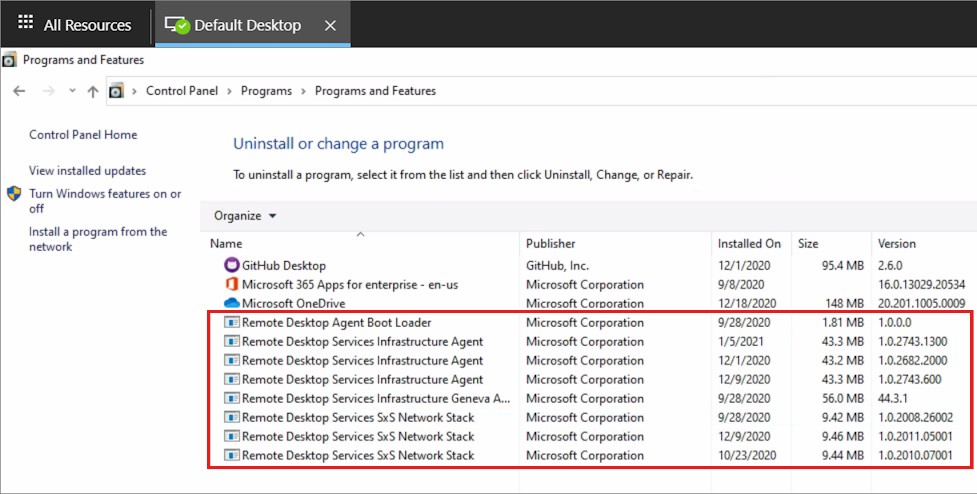Select Microsoft 365 Apps for enterprise - en-us
Image resolution: width=977 pixels, height=494 pixels.
pos(350,285)
